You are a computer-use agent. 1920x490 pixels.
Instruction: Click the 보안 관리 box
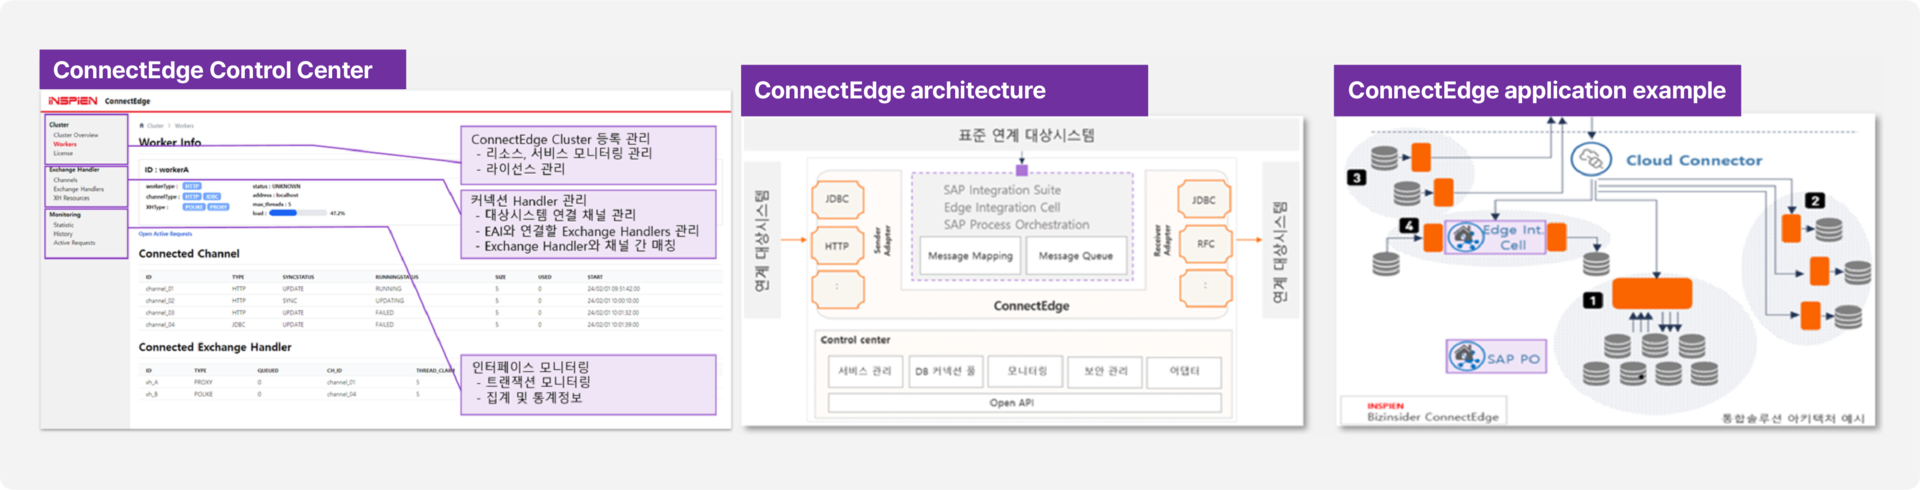point(1105,371)
